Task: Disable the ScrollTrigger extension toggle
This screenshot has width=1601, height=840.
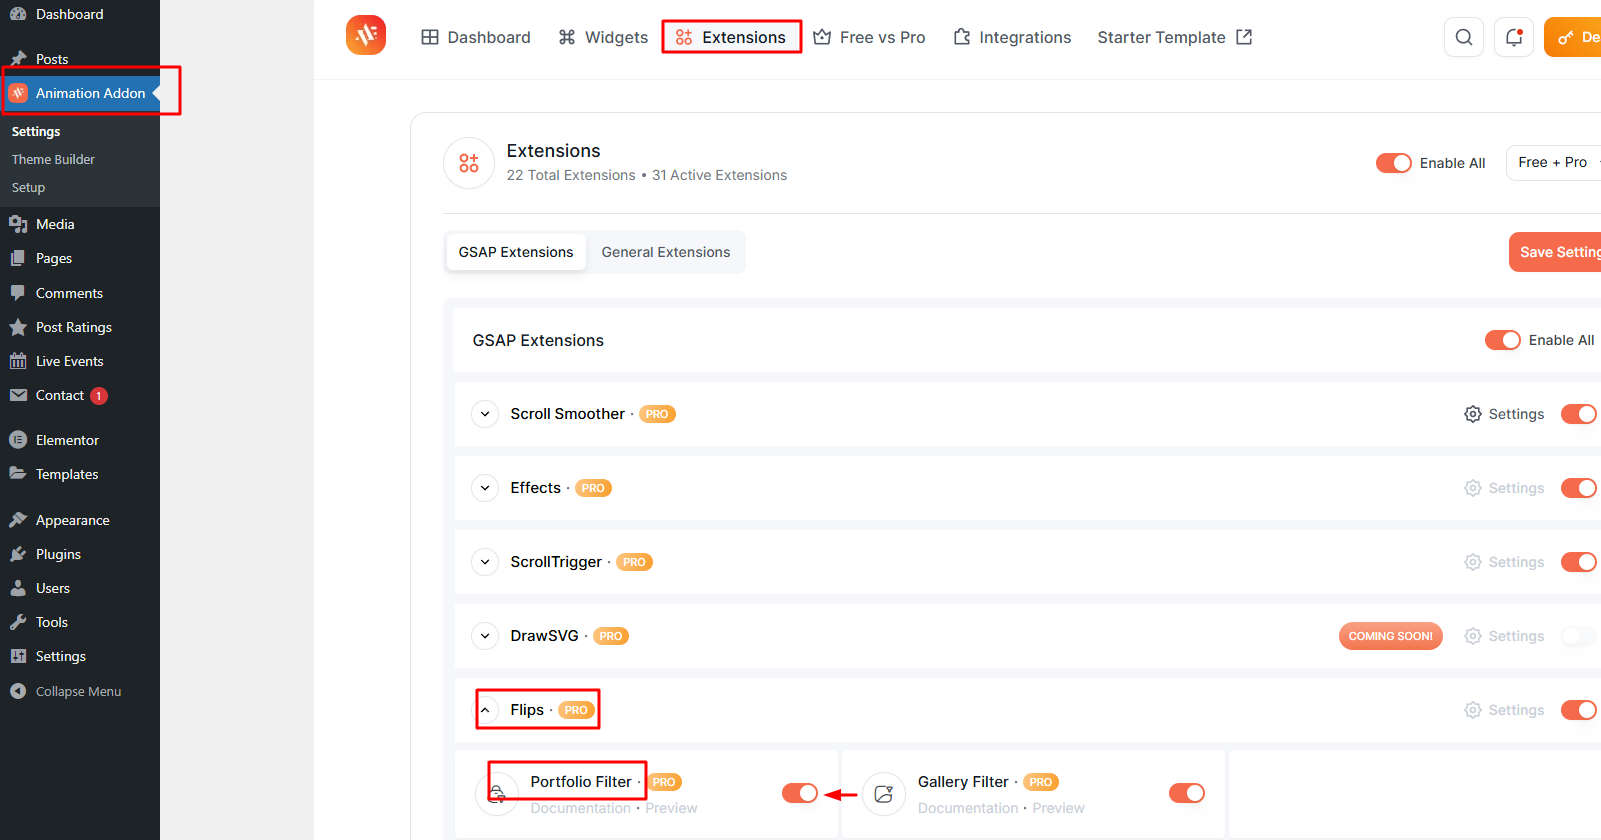Action: click(x=1579, y=562)
